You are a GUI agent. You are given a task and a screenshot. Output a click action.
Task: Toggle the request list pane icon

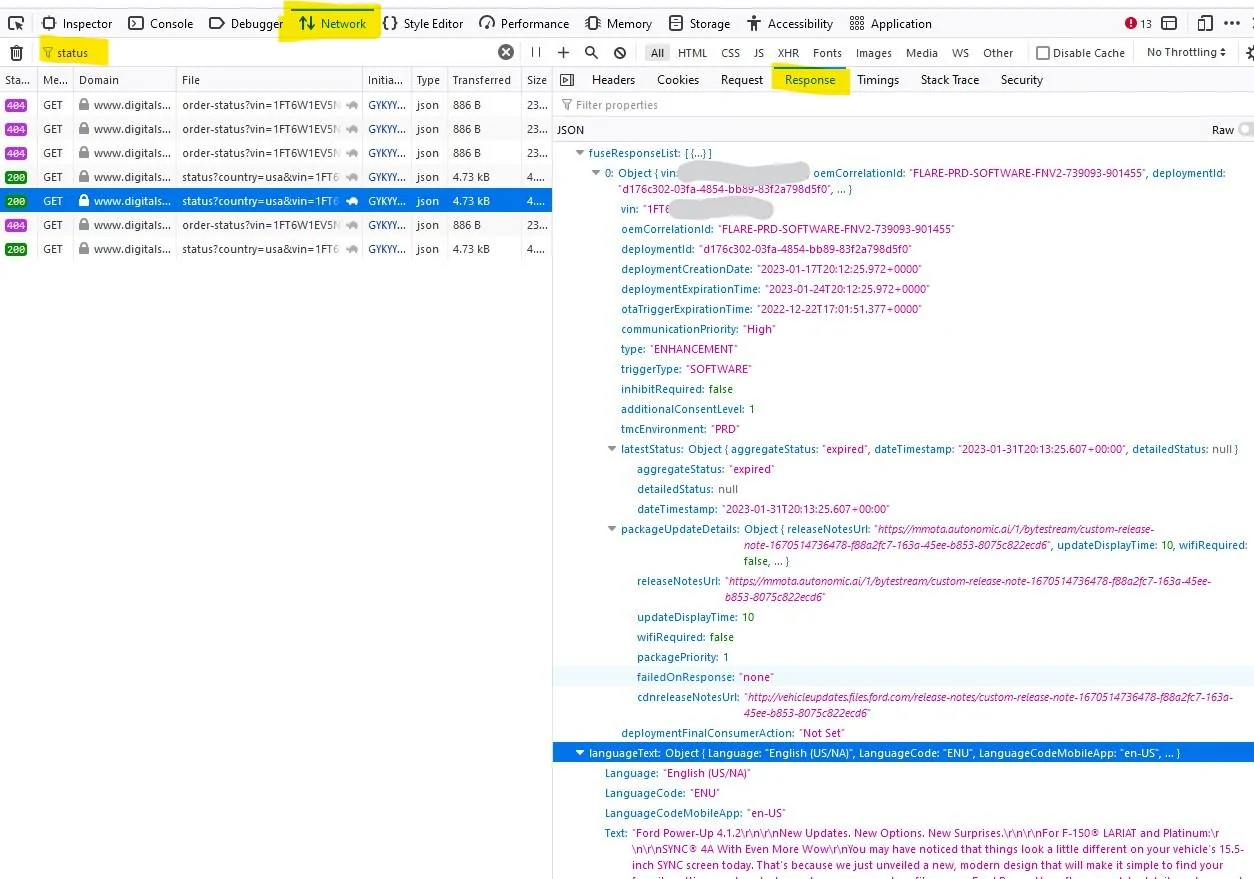(x=567, y=80)
